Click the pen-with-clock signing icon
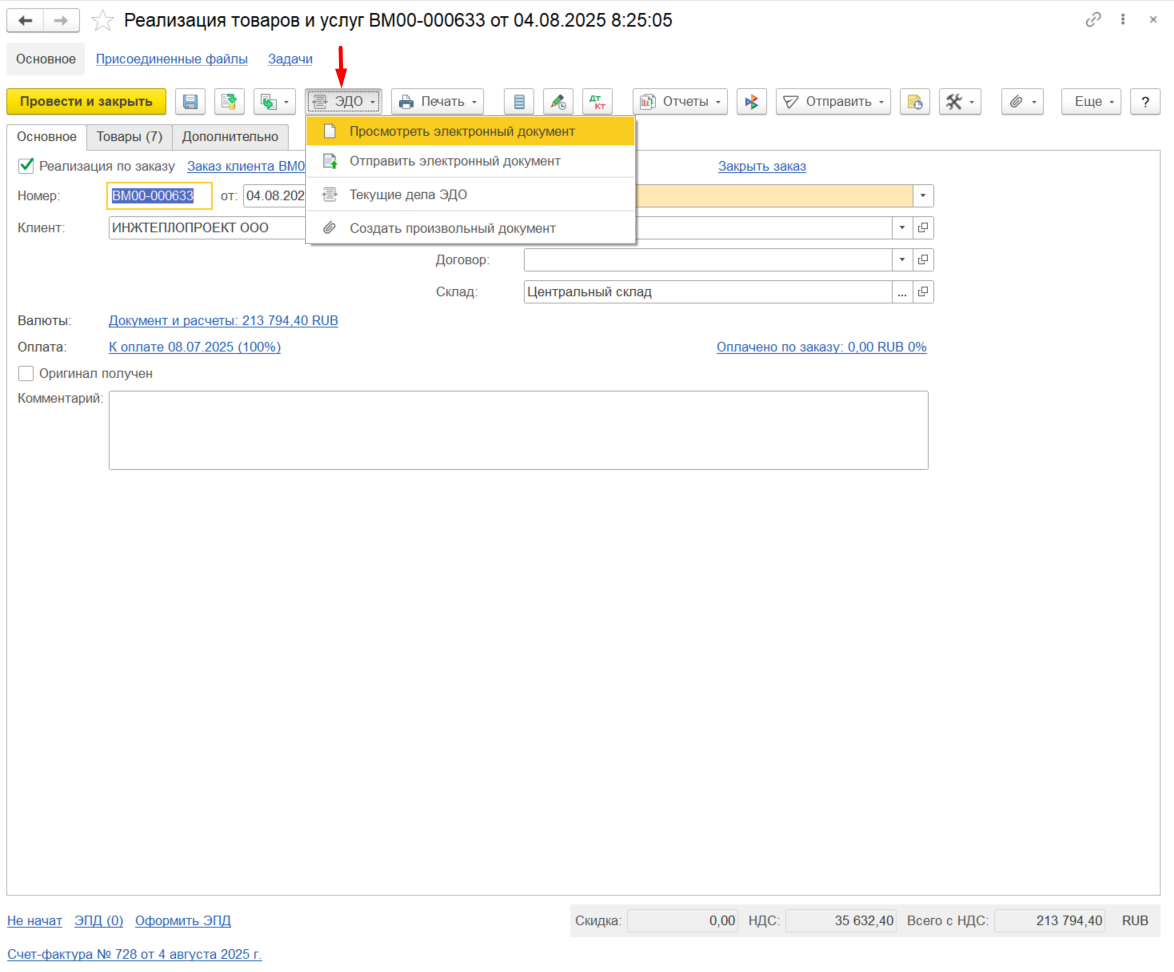 (x=558, y=102)
